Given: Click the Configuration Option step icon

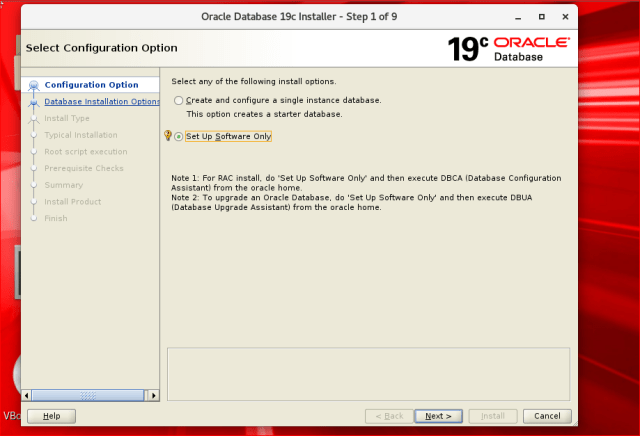Looking at the screenshot, I should pos(33,85).
